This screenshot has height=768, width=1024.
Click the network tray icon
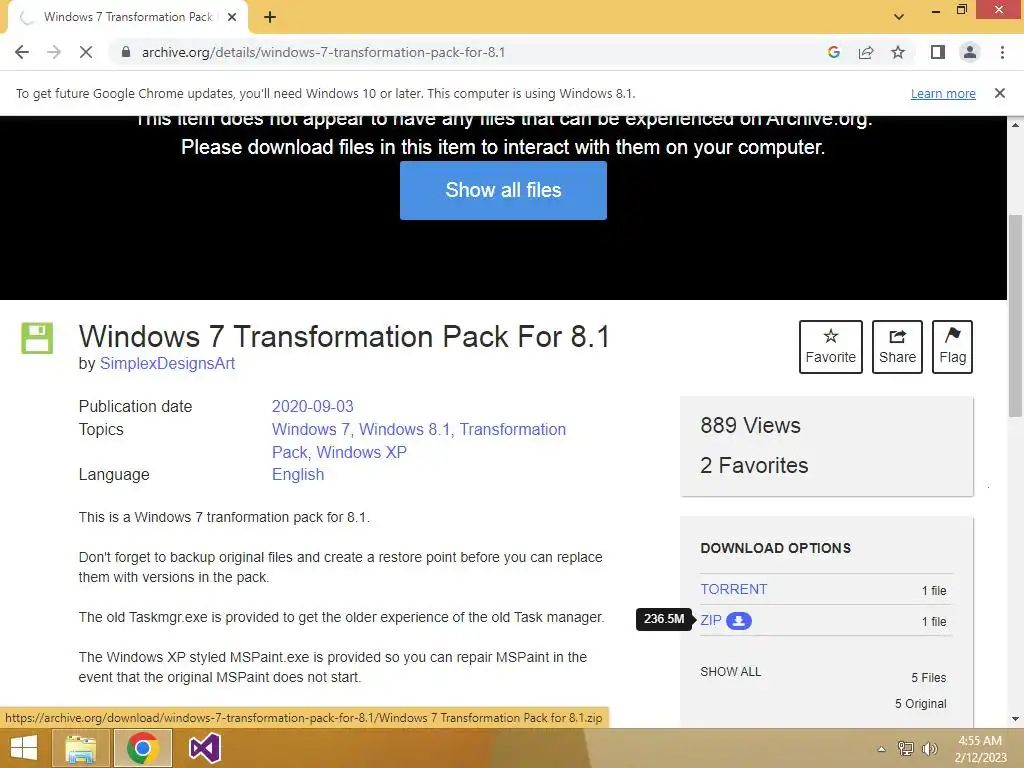906,748
